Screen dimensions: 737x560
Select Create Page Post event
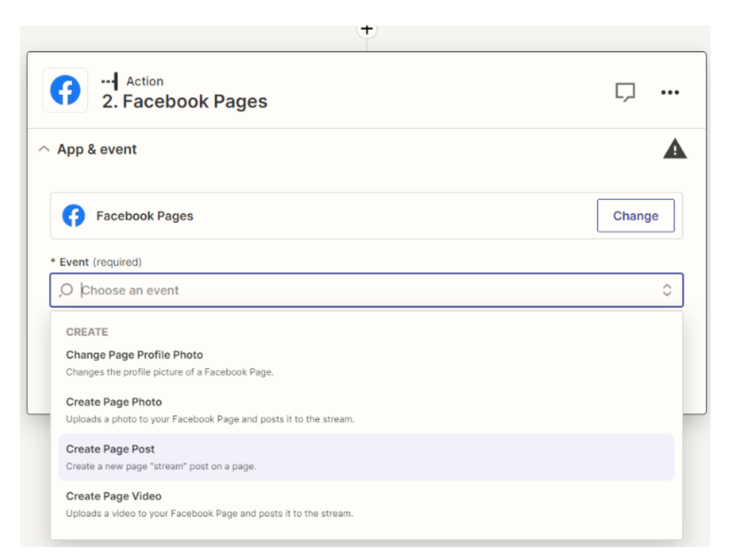click(367, 457)
